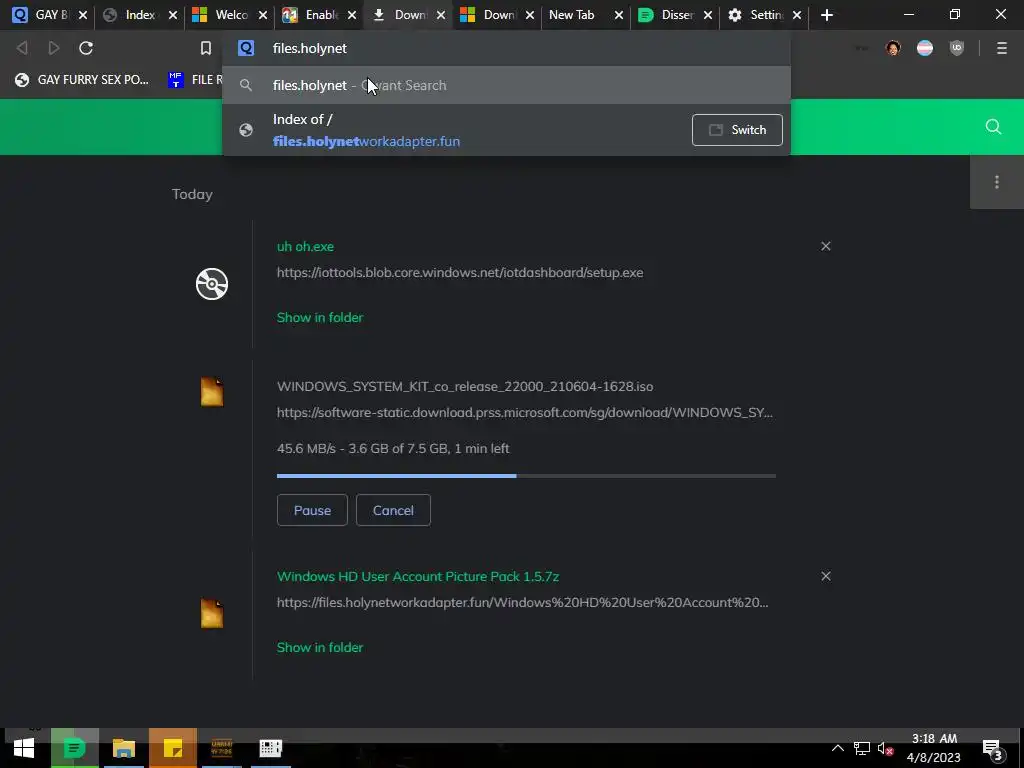
Task: Open the notification center icon
Action: coord(992,749)
